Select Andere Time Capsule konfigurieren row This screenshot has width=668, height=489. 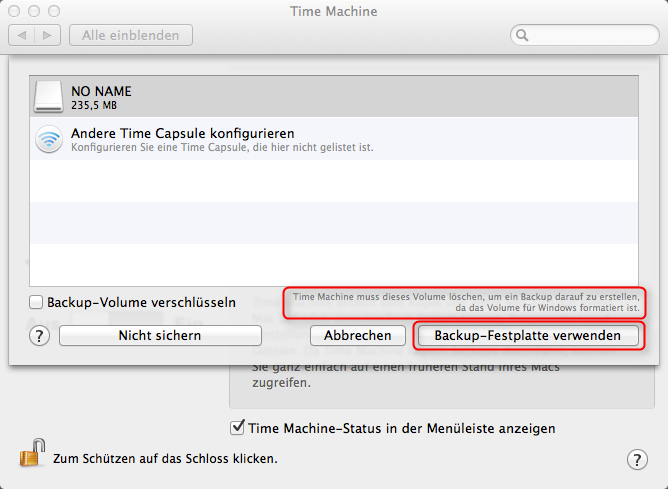[x=334, y=139]
